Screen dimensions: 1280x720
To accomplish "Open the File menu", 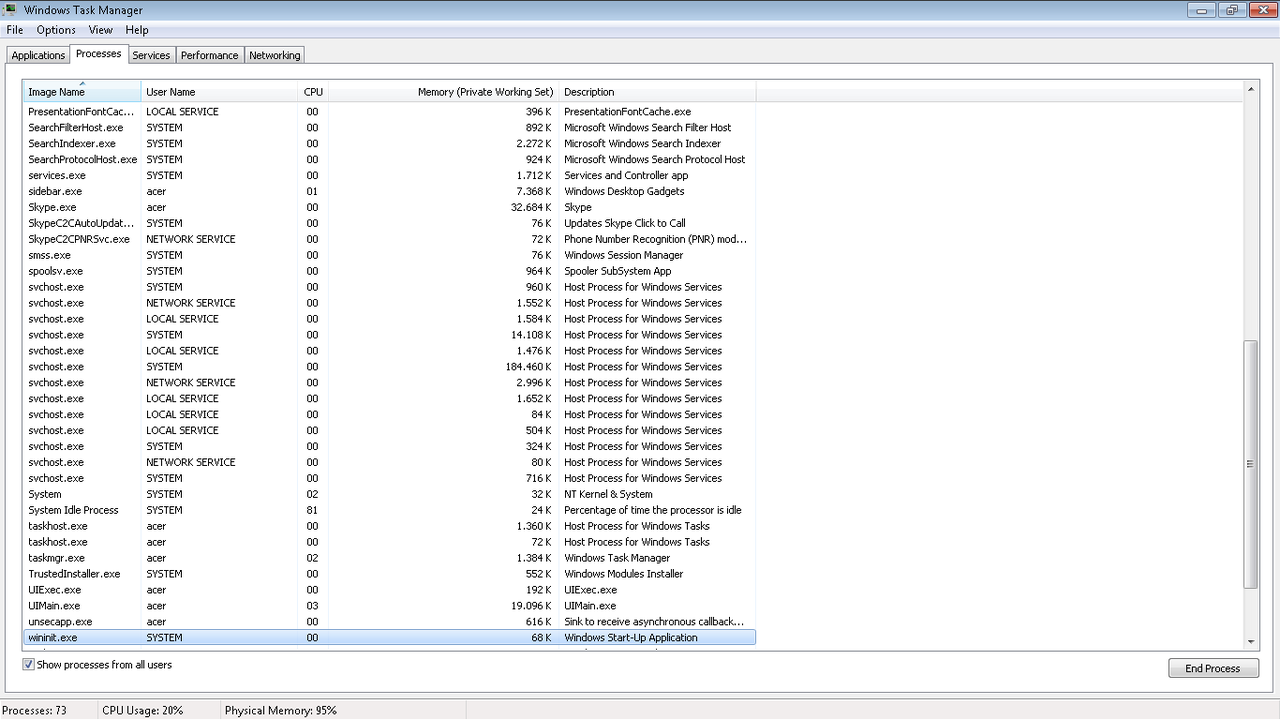I will pyautogui.click(x=15, y=30).
